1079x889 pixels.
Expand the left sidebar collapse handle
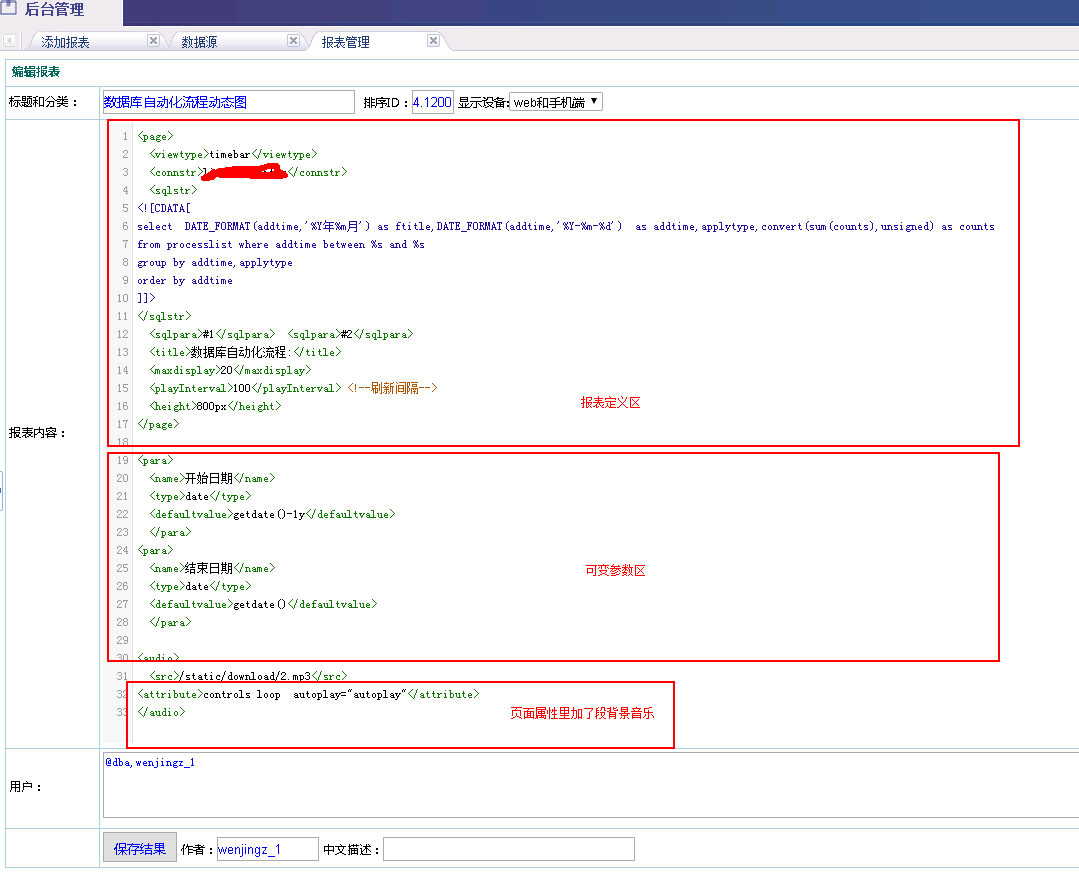pyautogui.click(x=2, y=490)
